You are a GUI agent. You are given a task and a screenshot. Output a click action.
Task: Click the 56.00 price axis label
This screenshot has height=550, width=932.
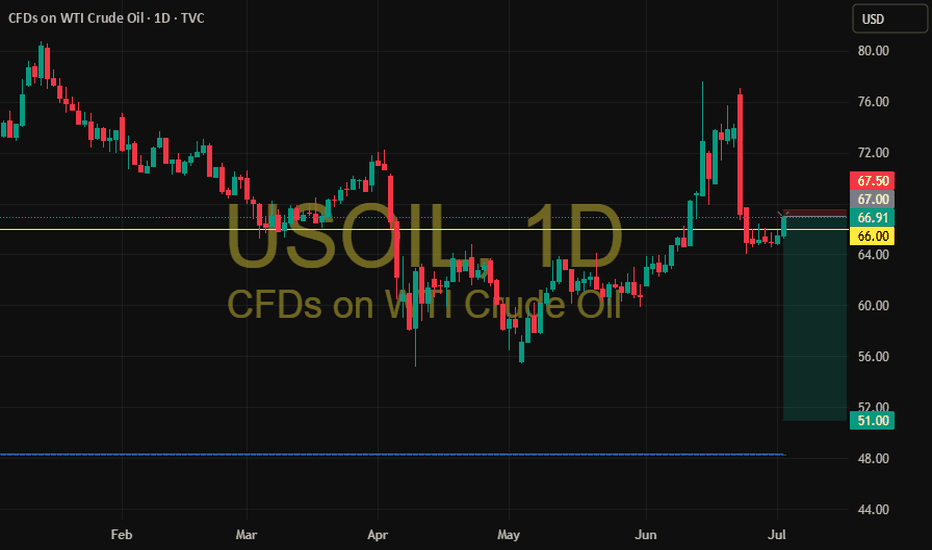[x=873, y=357]
